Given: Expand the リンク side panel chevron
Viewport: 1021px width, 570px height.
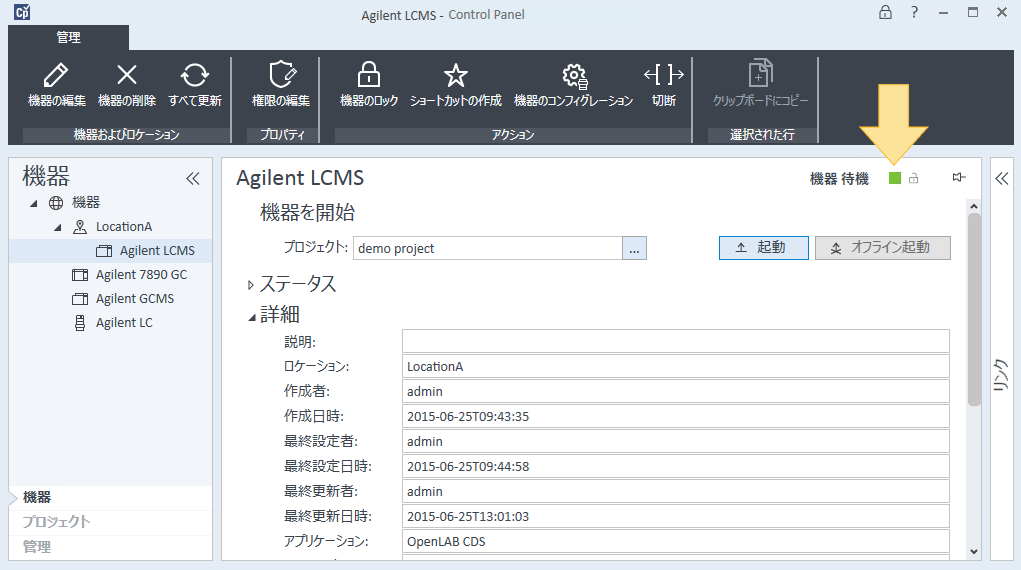Looking at the screenshot, I should (1001, 178).
